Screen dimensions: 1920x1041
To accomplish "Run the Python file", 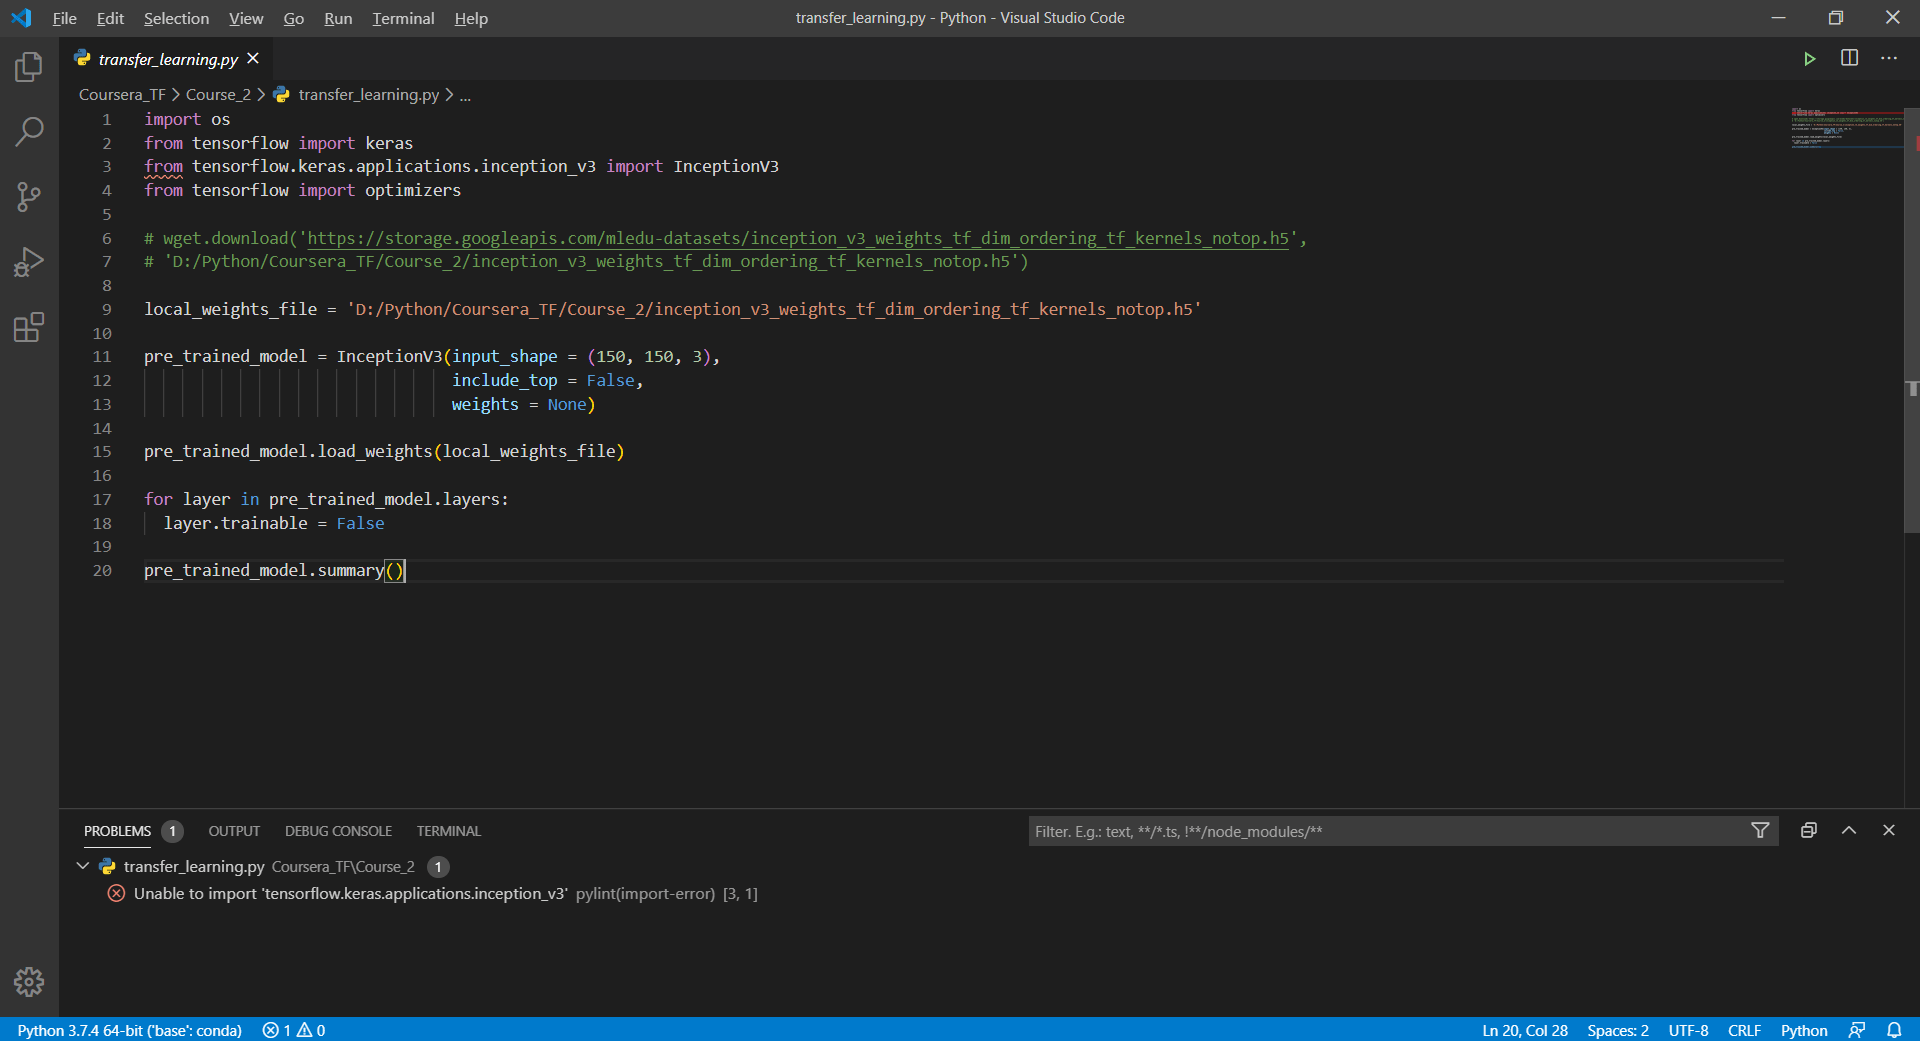I will [1810, 58].
